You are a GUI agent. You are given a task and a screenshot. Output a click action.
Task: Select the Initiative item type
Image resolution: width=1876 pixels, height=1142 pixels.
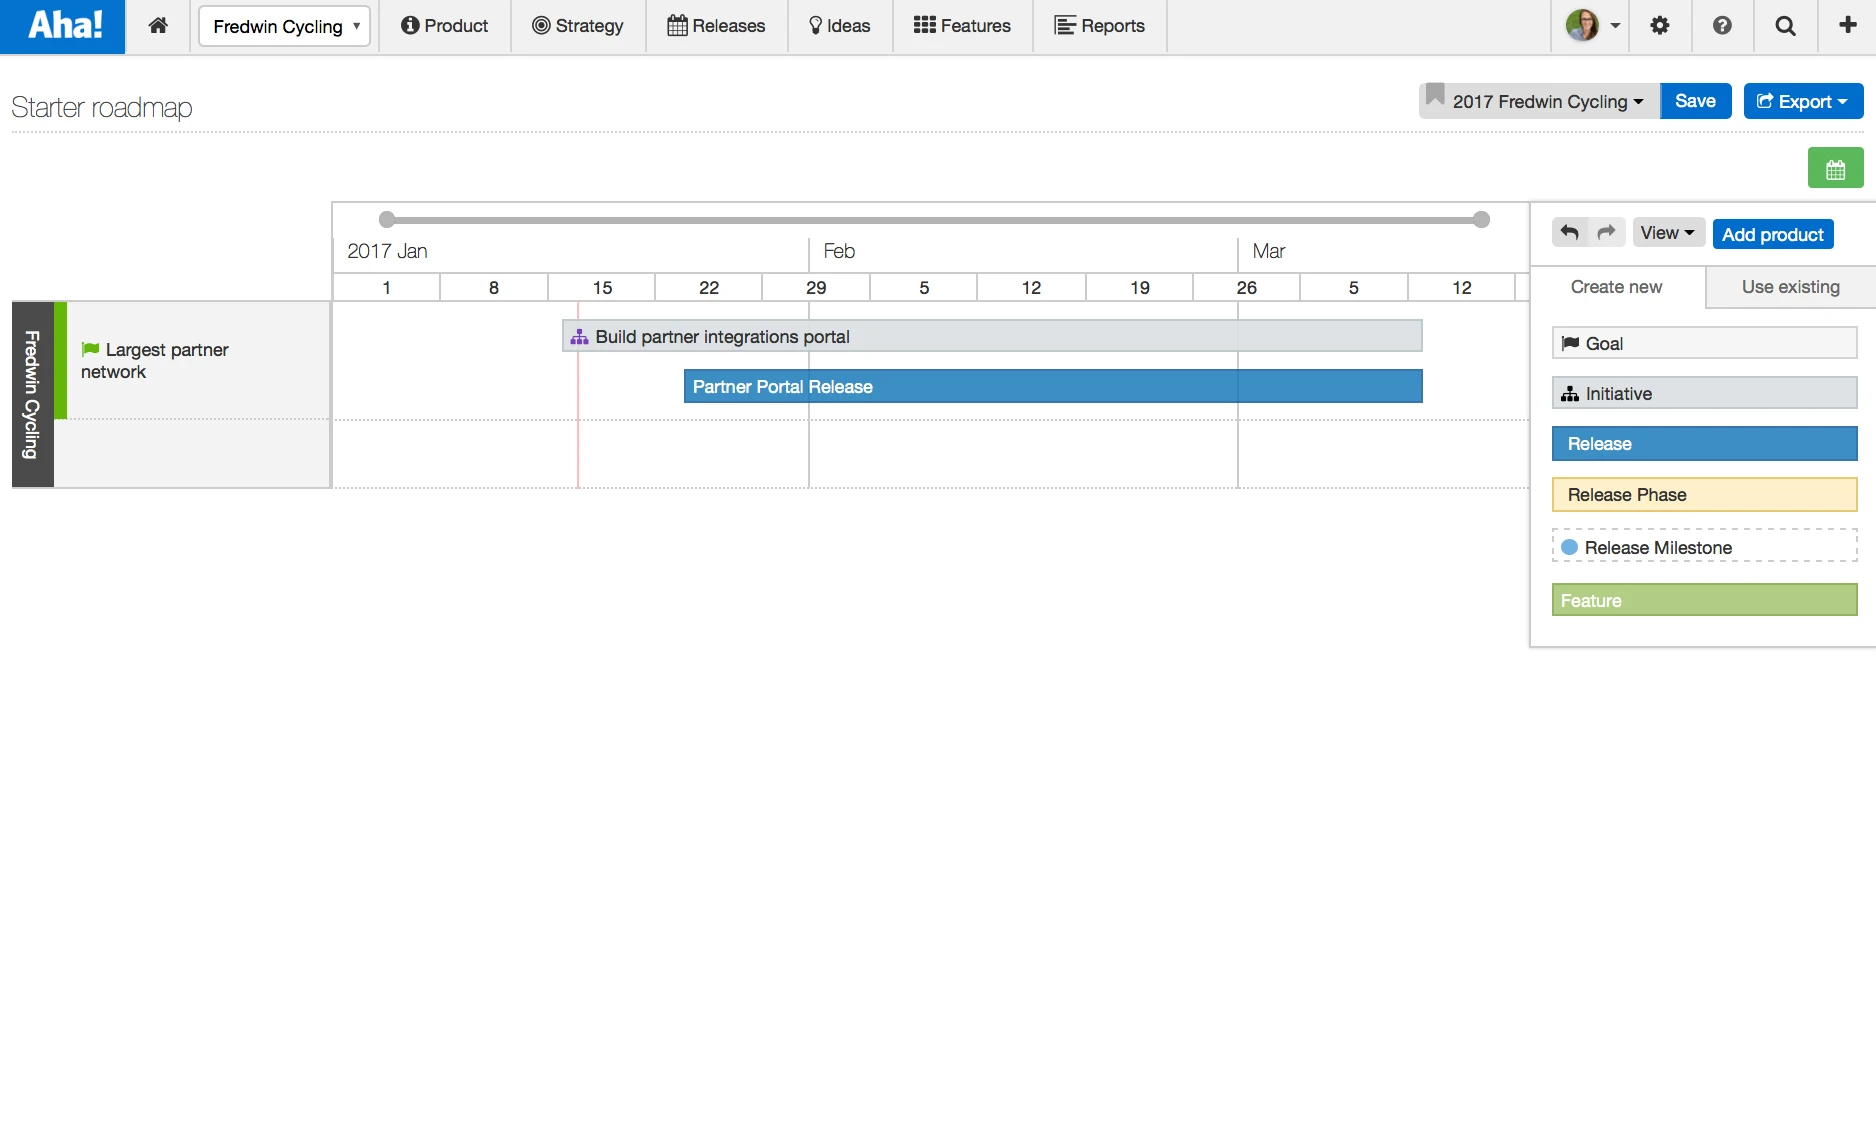(x=1704, y=393)
